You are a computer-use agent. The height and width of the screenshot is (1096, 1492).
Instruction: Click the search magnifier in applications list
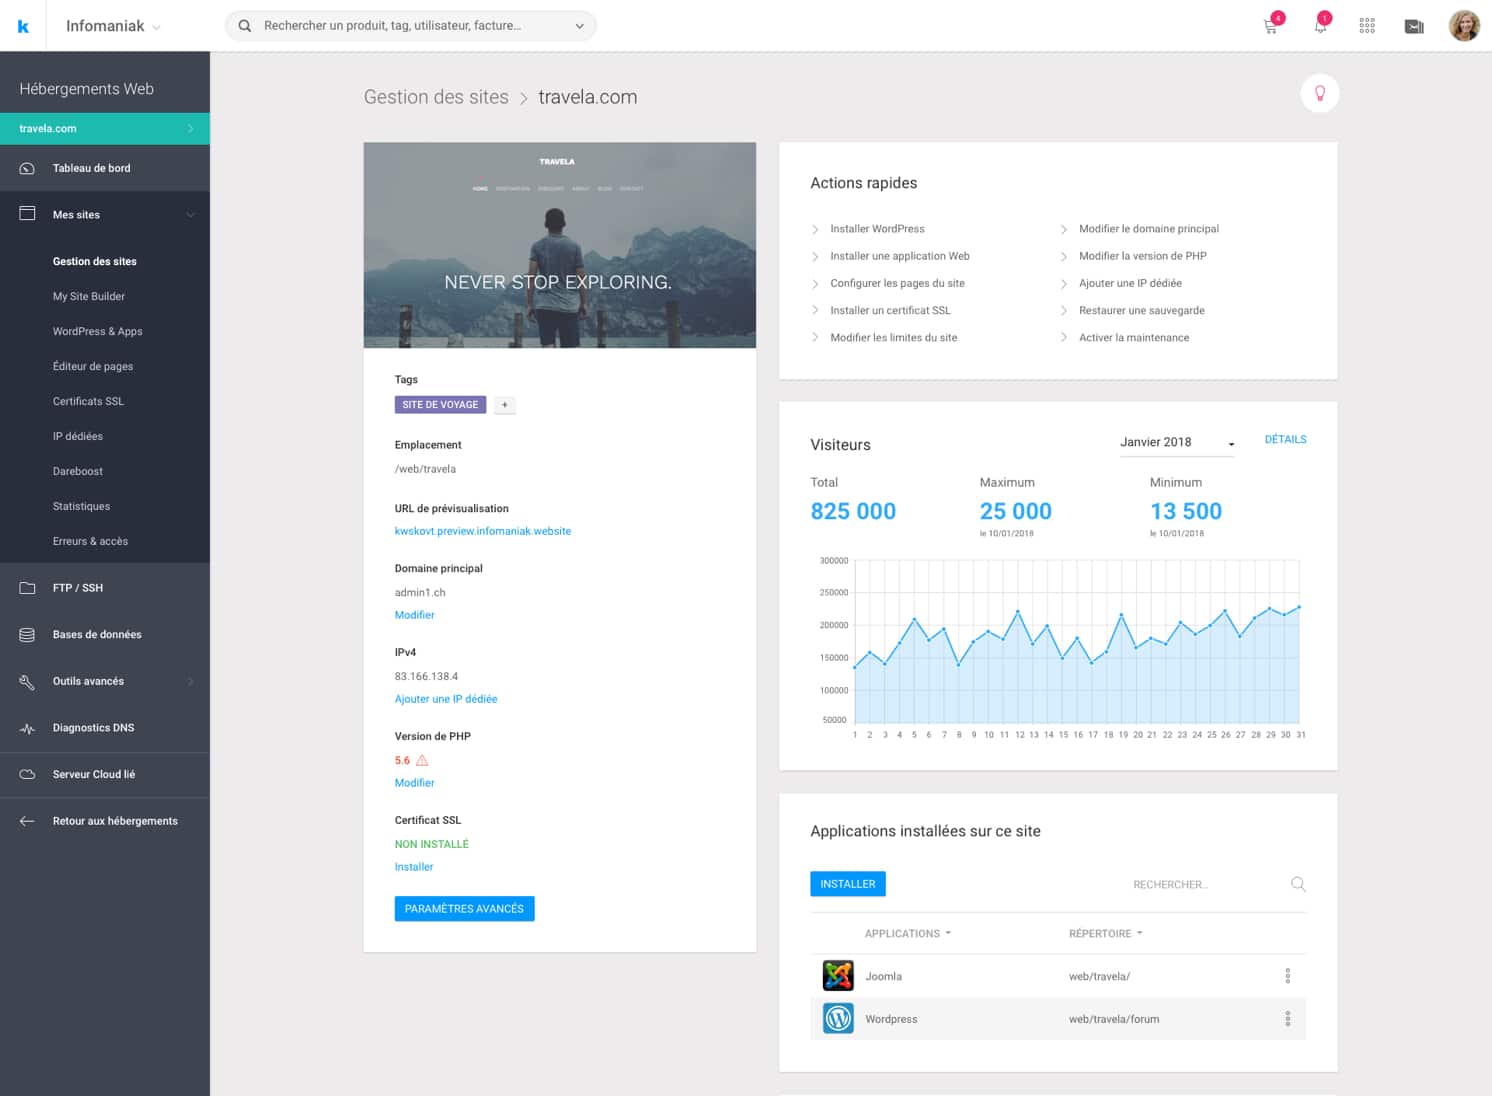pyautogui.click(x=1298, y=884)
